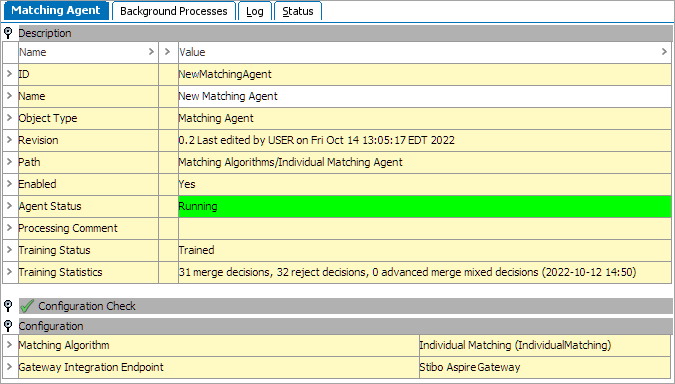The image size is (675, 384).
Task: Click the Gateway Integration Endpoint label
Action: (x=91, y=367)
